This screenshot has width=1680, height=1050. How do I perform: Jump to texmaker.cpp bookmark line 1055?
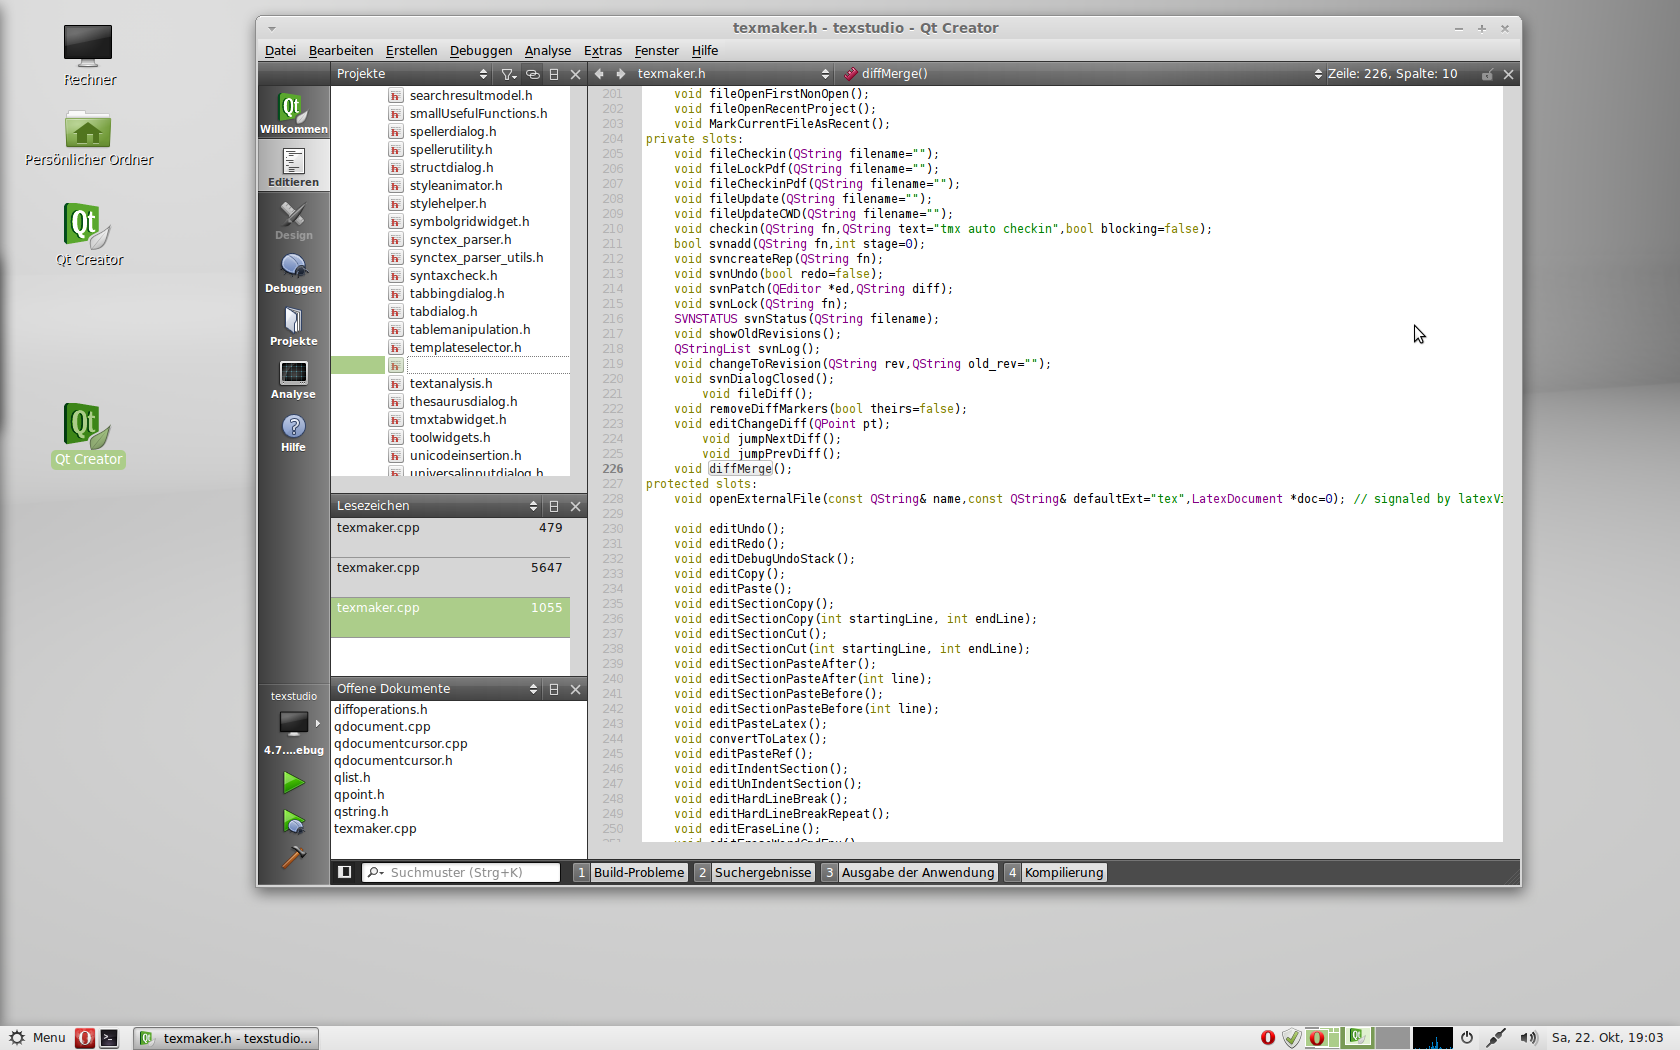pyautogui.click(x=450, y=617)
